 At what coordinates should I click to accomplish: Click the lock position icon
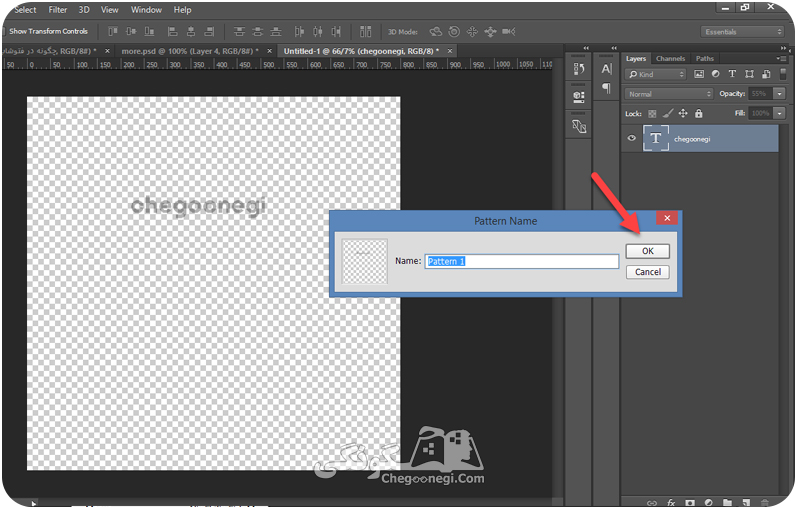click(x=683, y=114)
